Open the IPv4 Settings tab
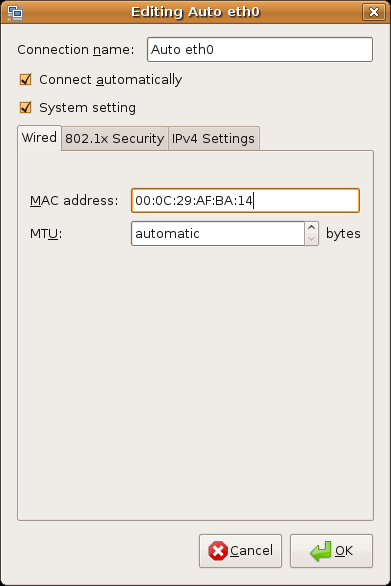391x586 pixels. tap(213, 139)
